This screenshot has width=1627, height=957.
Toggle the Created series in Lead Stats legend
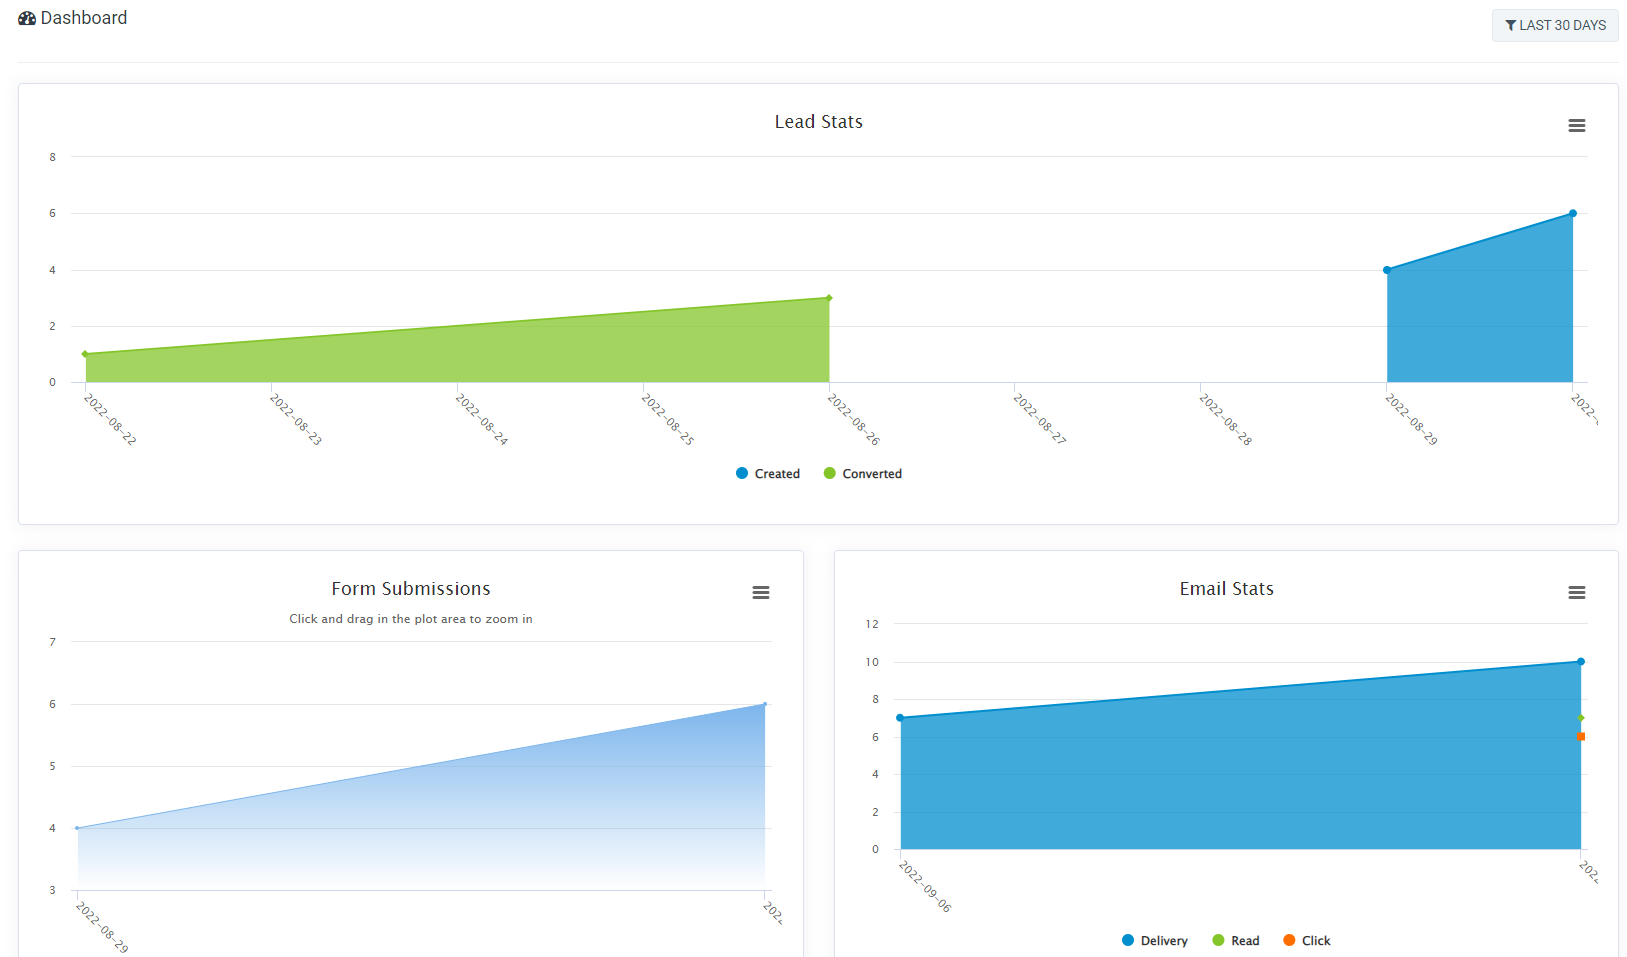coord(768,474)
